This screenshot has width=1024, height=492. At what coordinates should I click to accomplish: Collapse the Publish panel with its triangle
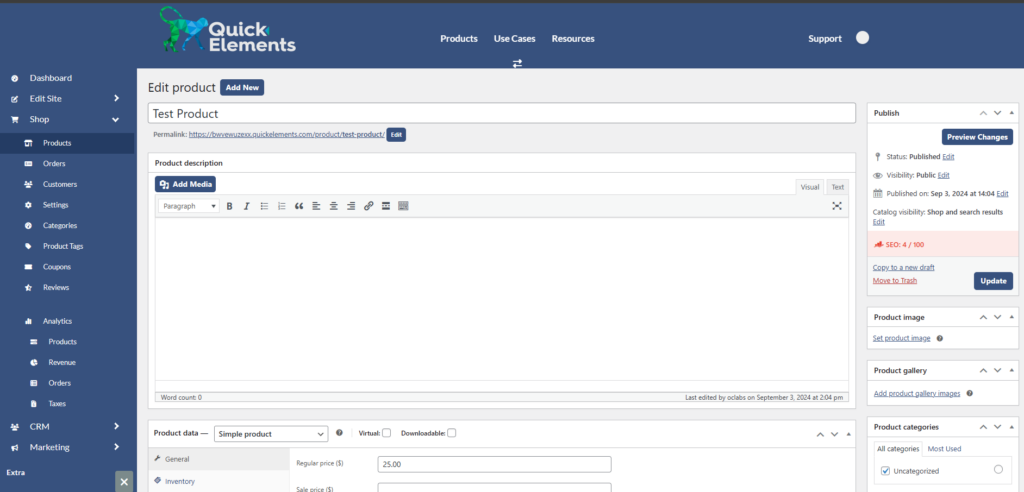[x=1012, y=113]
